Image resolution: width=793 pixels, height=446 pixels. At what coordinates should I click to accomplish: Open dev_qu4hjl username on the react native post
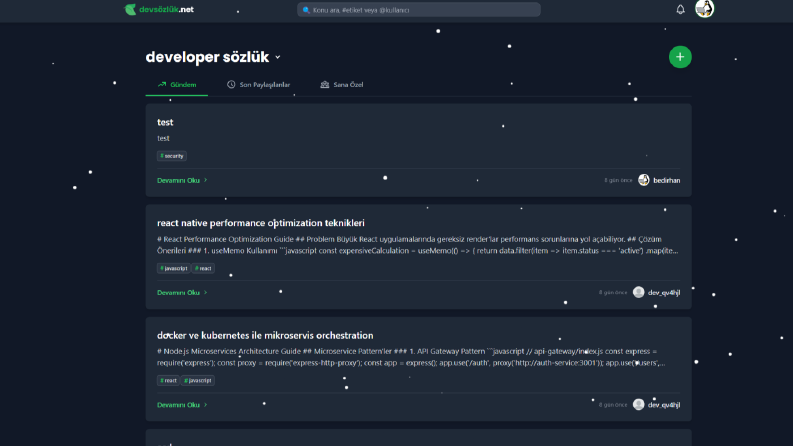(x=664, y=293)
